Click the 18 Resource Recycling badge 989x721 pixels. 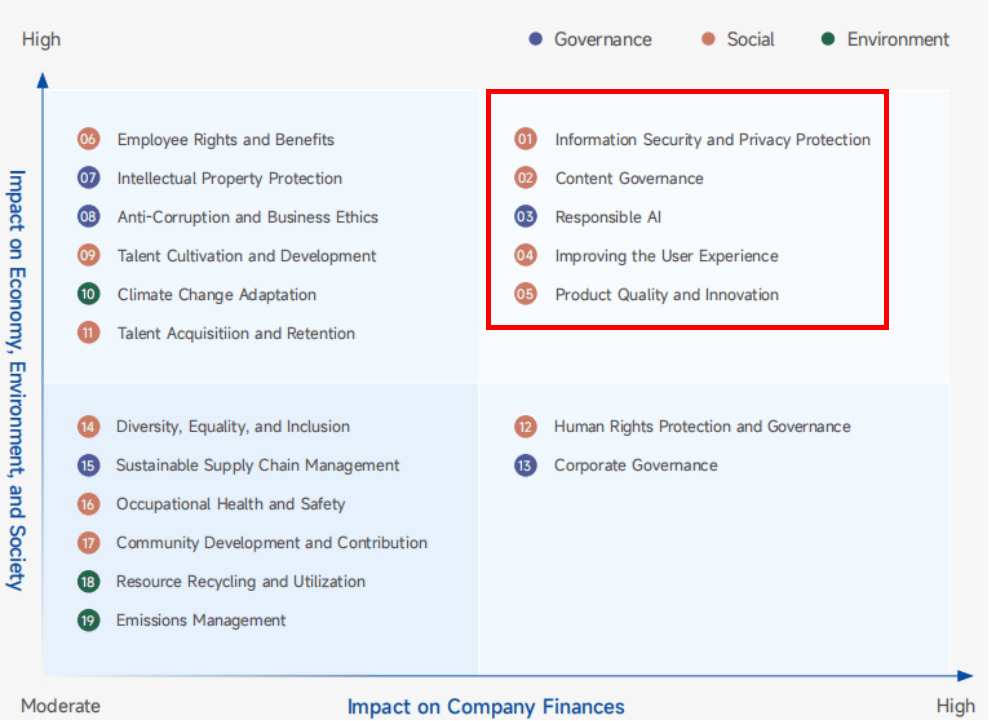point(88,582)
